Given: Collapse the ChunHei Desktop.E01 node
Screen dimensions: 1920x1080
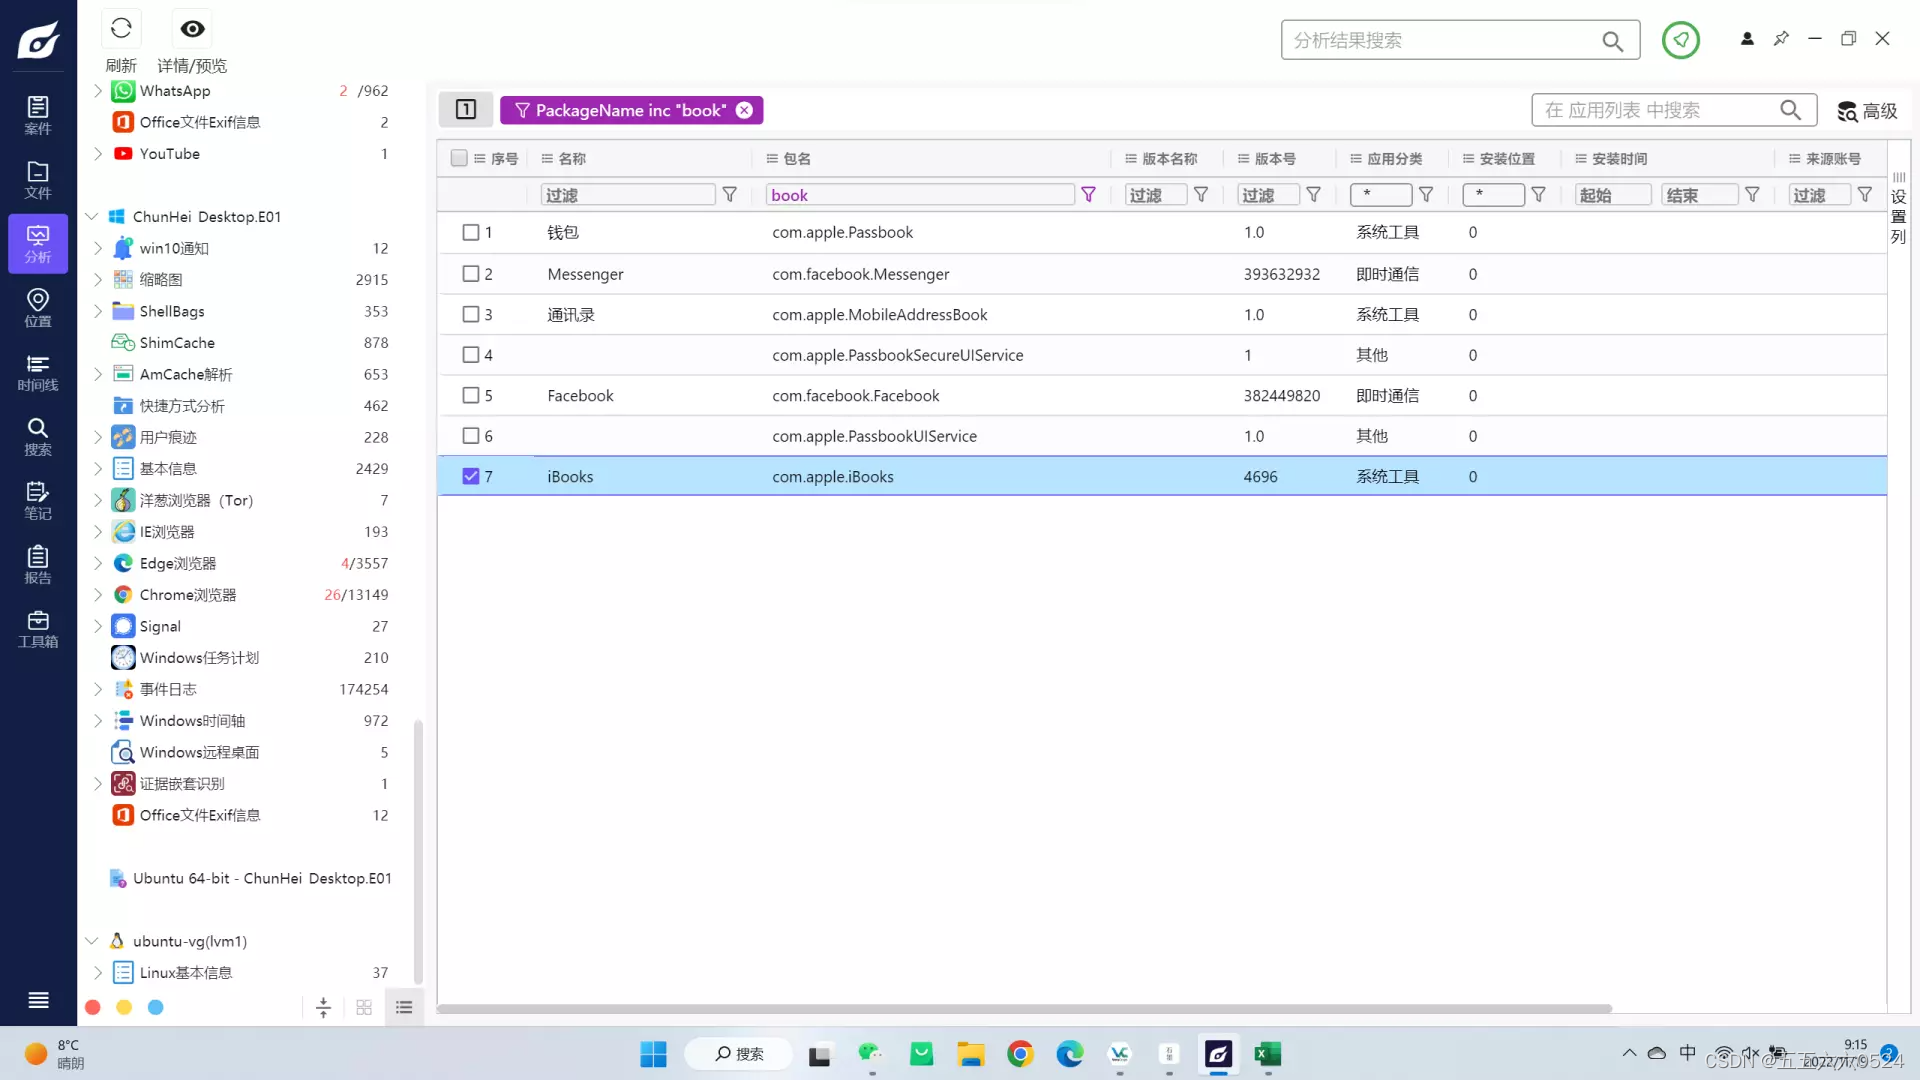Looking at the screenshot, I should [91, 216].
